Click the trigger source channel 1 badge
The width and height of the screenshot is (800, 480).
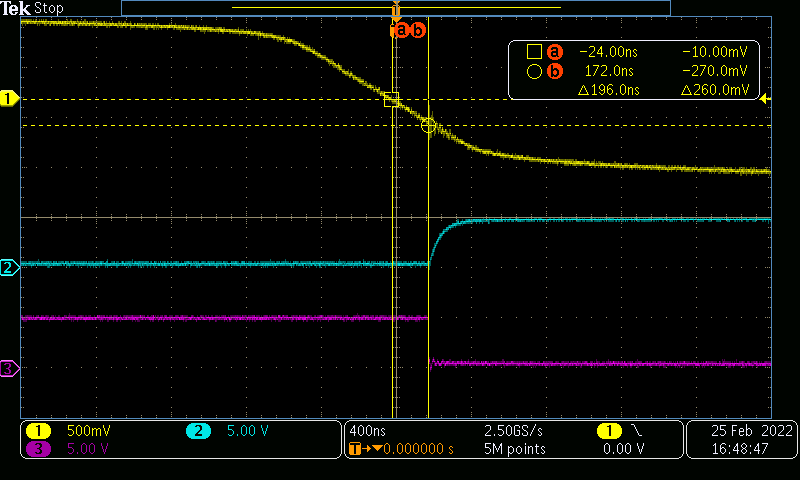[x=606, y=430]
